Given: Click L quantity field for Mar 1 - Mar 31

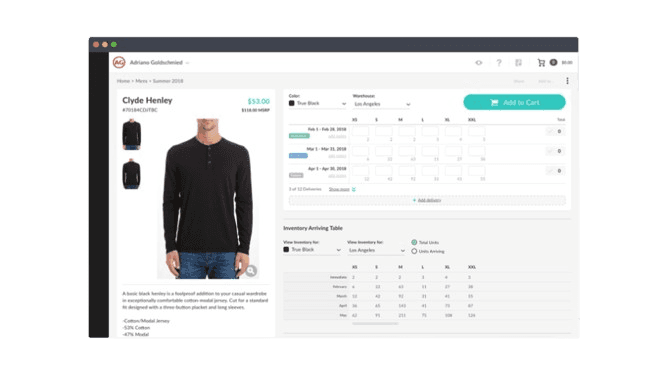Looking at the screenshot, I should click(x=430, y=151).
